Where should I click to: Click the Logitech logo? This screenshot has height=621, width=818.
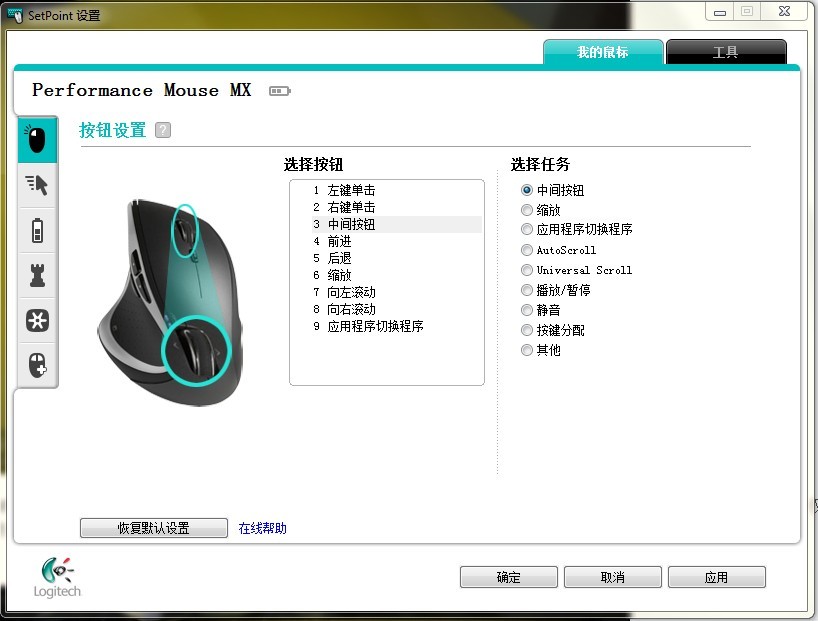57,577
